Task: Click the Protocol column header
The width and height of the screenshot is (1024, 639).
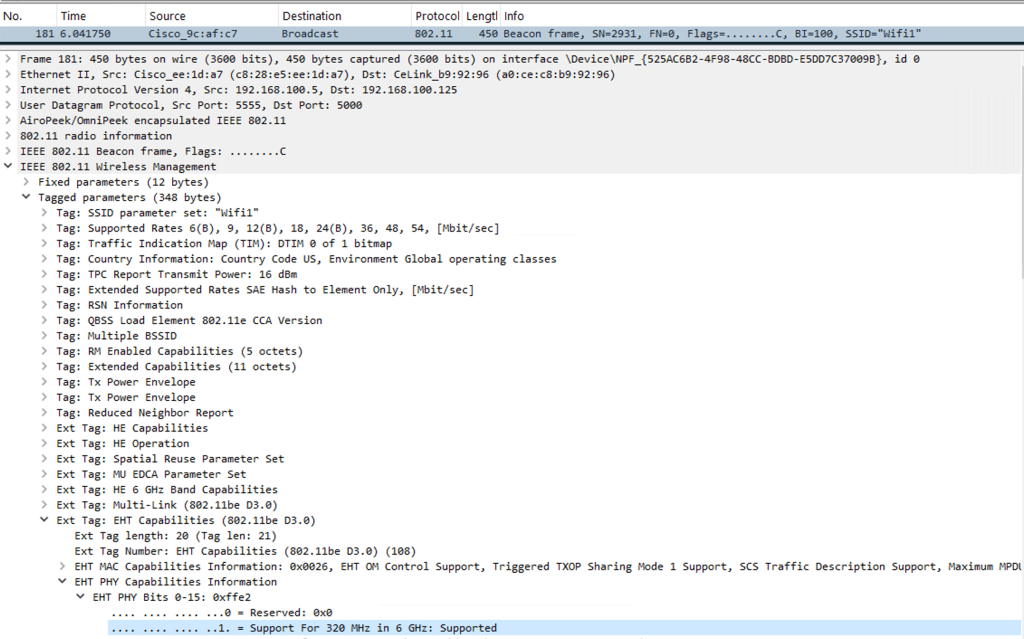Action: pyautogui.click(x=436, y=16)
